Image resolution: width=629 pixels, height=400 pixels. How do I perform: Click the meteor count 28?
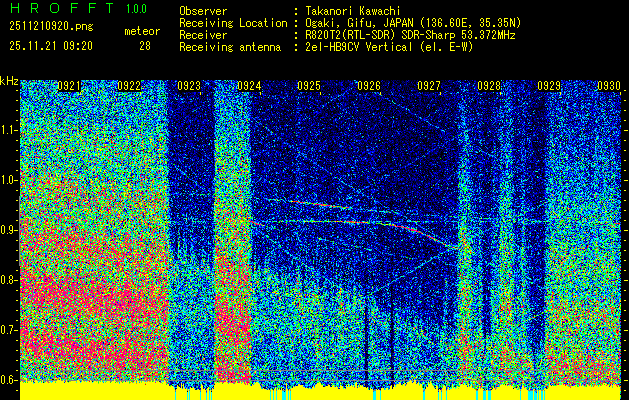tap(145, 46)
